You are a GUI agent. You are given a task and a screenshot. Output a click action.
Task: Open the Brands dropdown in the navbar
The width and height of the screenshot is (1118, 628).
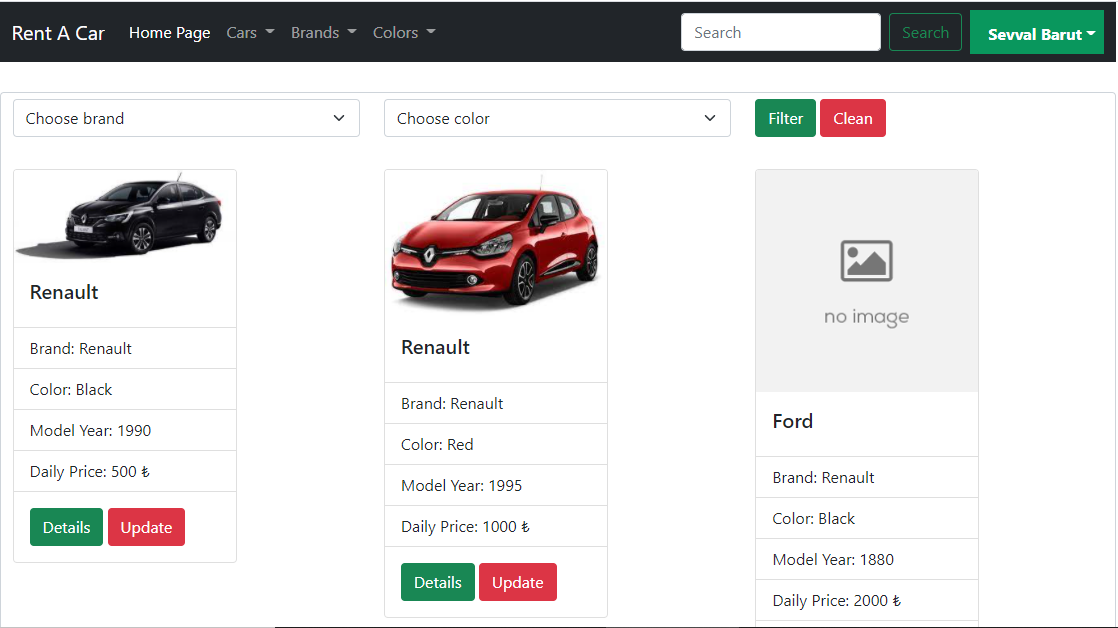point(322,32)
